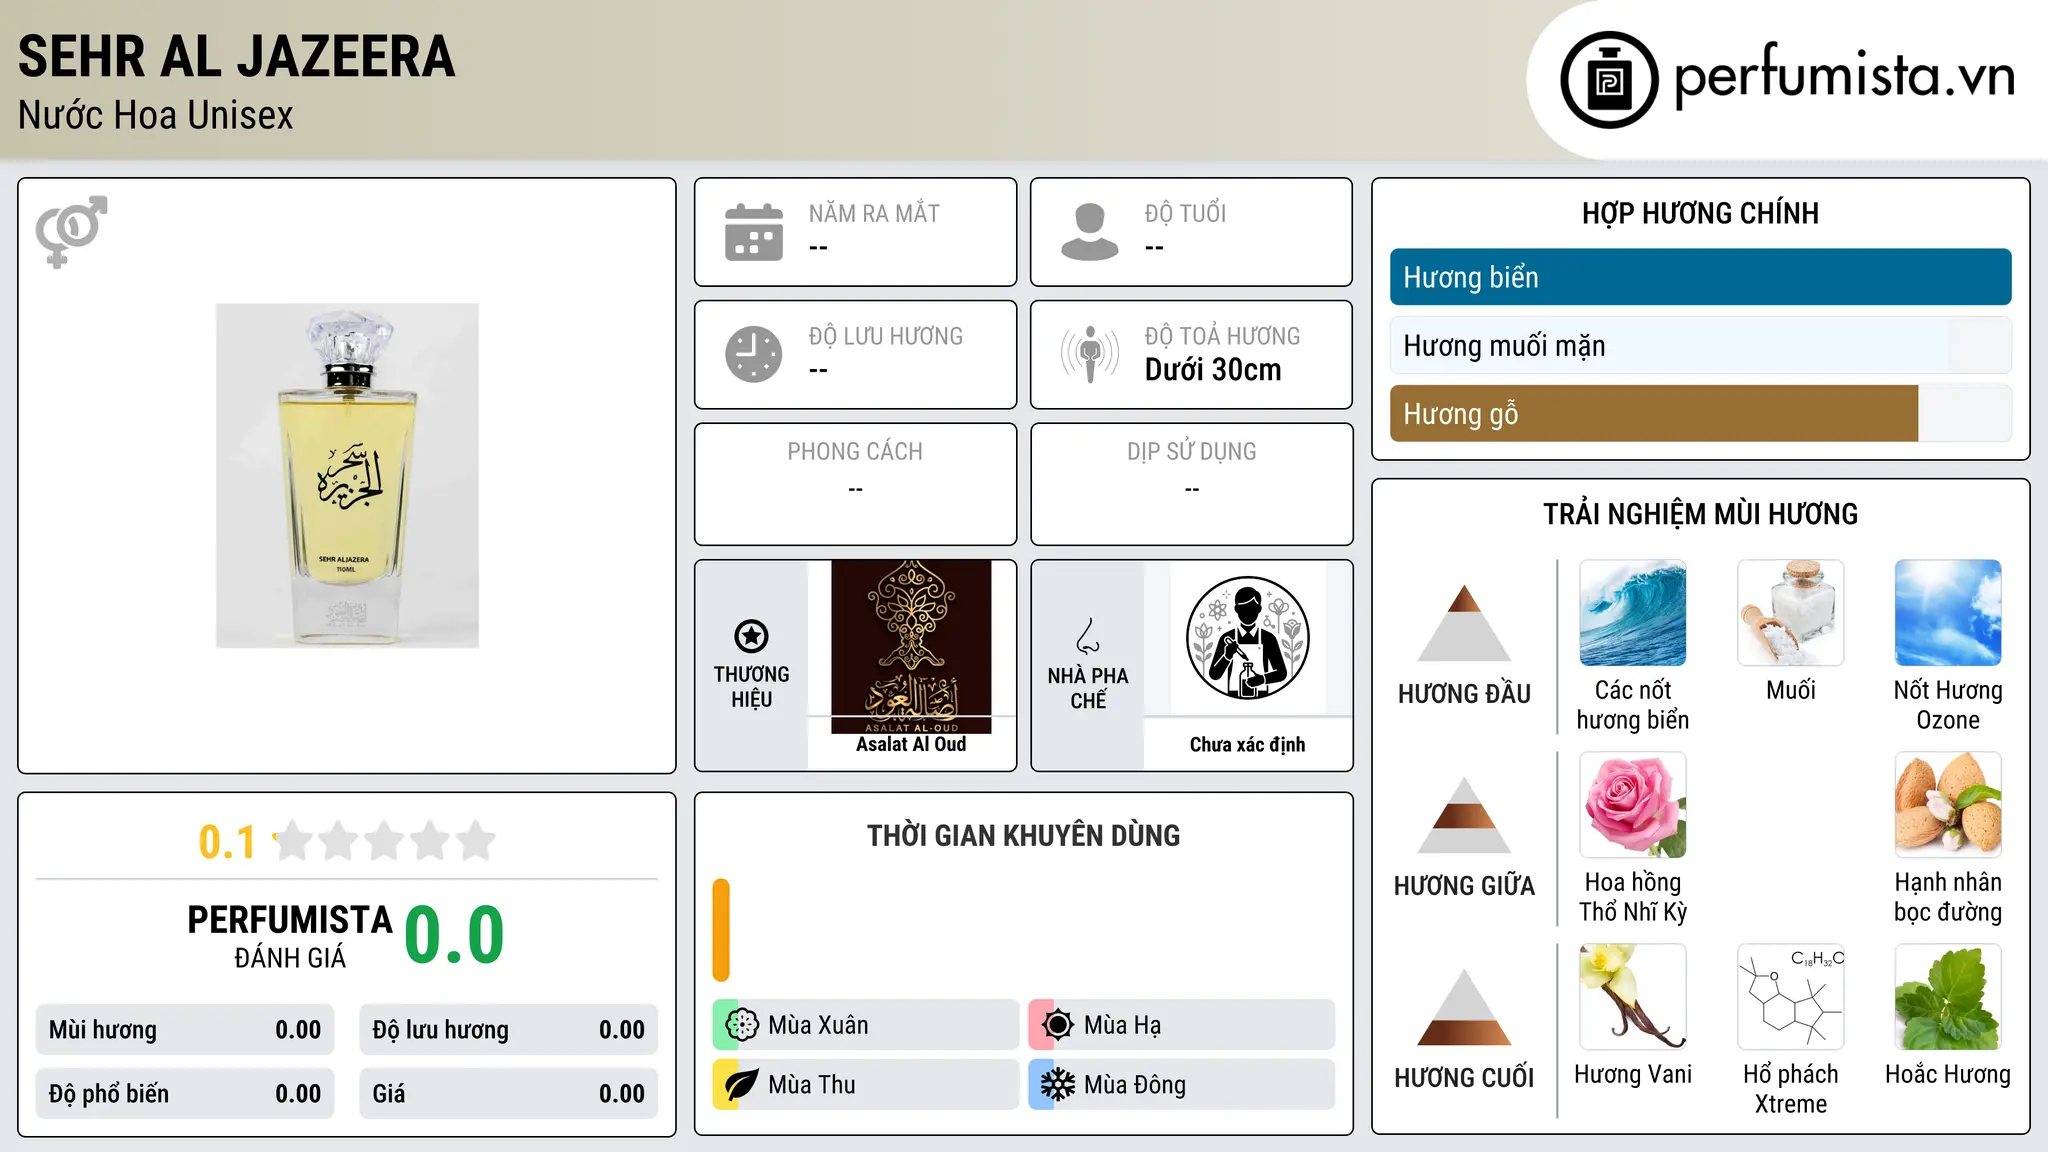Click the Dưới 30cm sillage value
This screenshot has height=1152, width=2048.
click(x=1213, y=370)
